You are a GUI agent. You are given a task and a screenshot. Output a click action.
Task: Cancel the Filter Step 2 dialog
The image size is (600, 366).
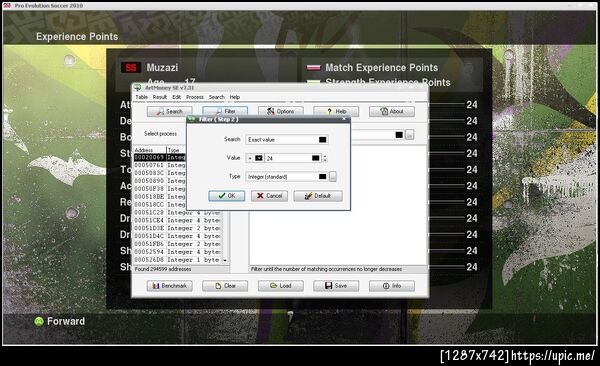(269, 196)
